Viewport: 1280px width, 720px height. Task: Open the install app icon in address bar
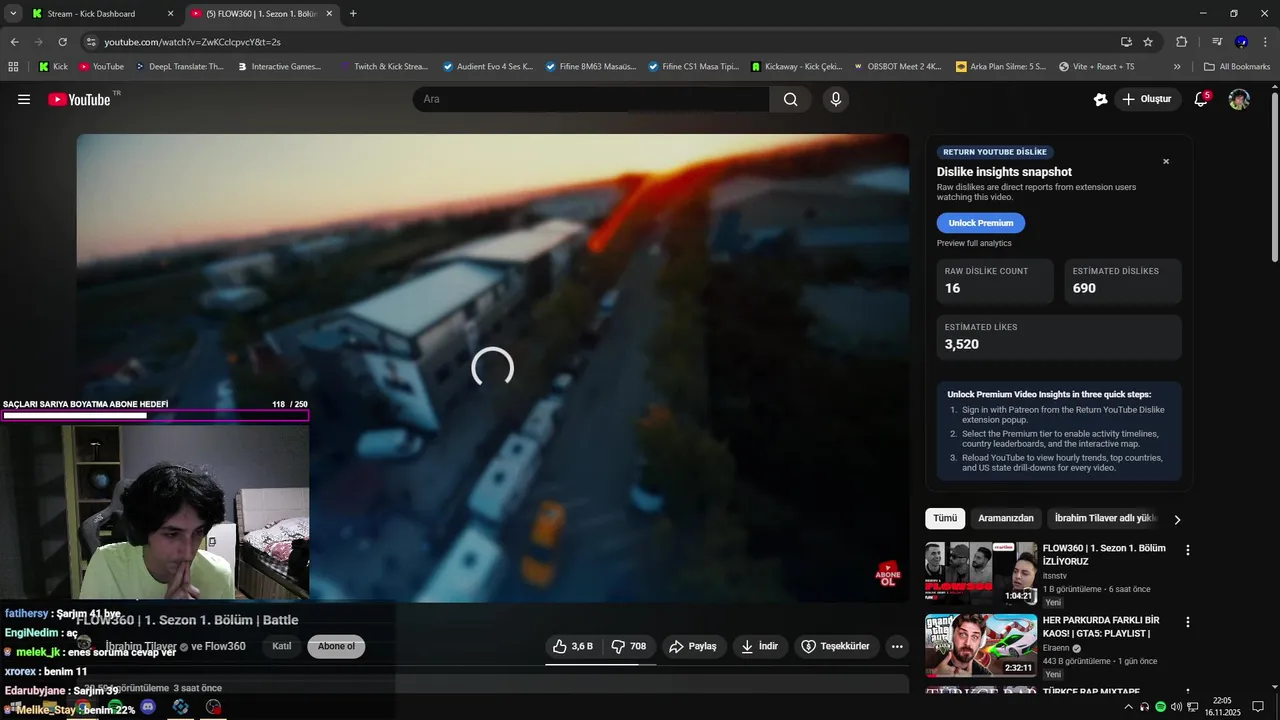[x=1126, y=42]
